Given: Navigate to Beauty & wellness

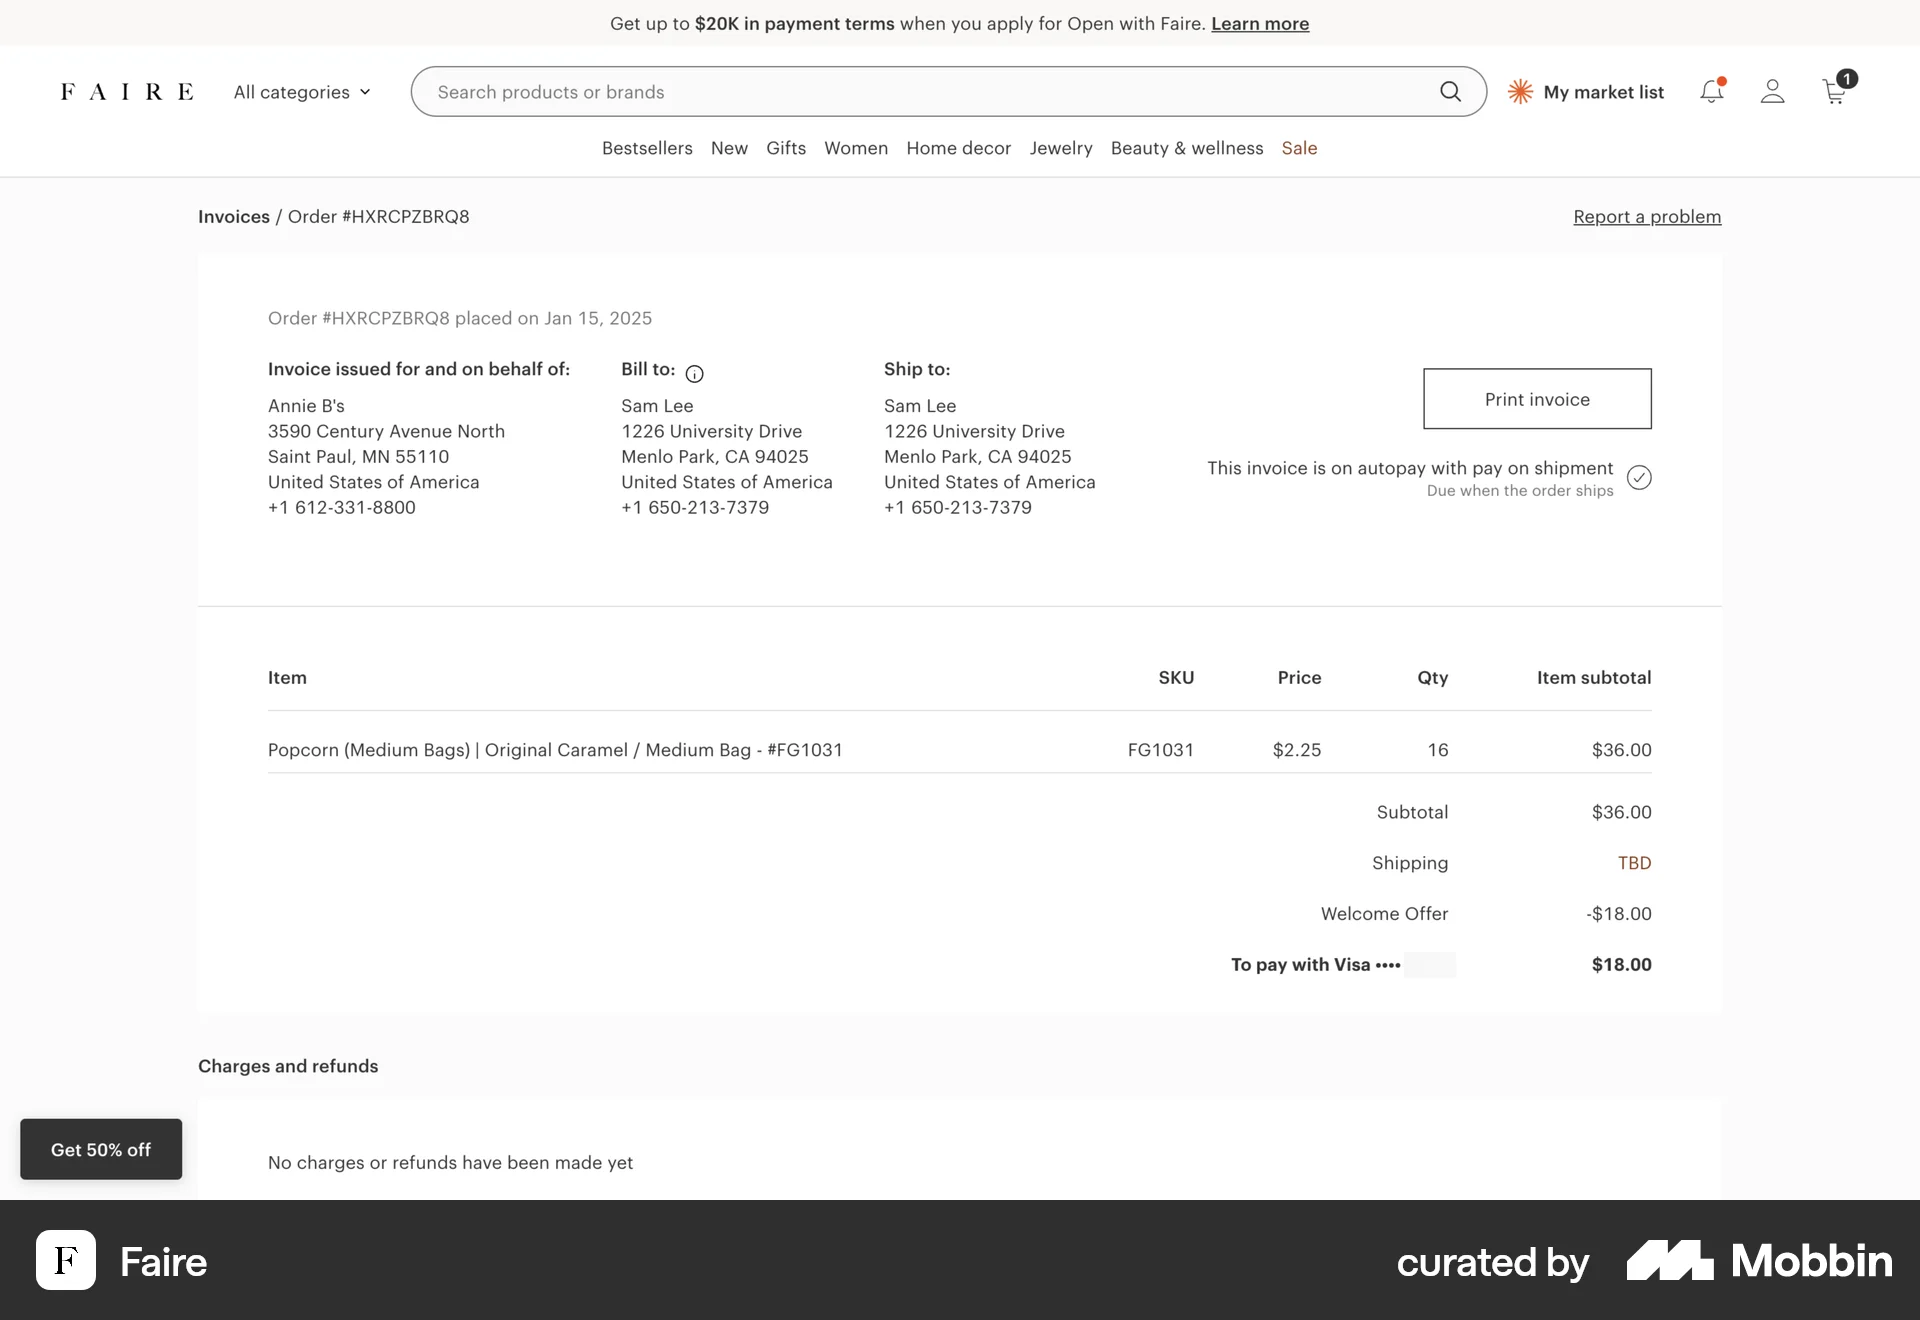Looking at the screenshot, I should 1186,148.
